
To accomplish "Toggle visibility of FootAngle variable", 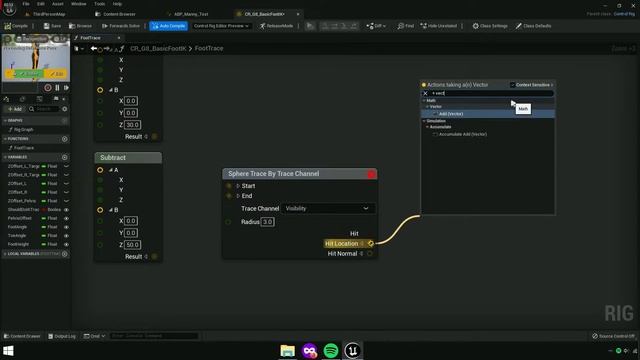I will (66, 227).
